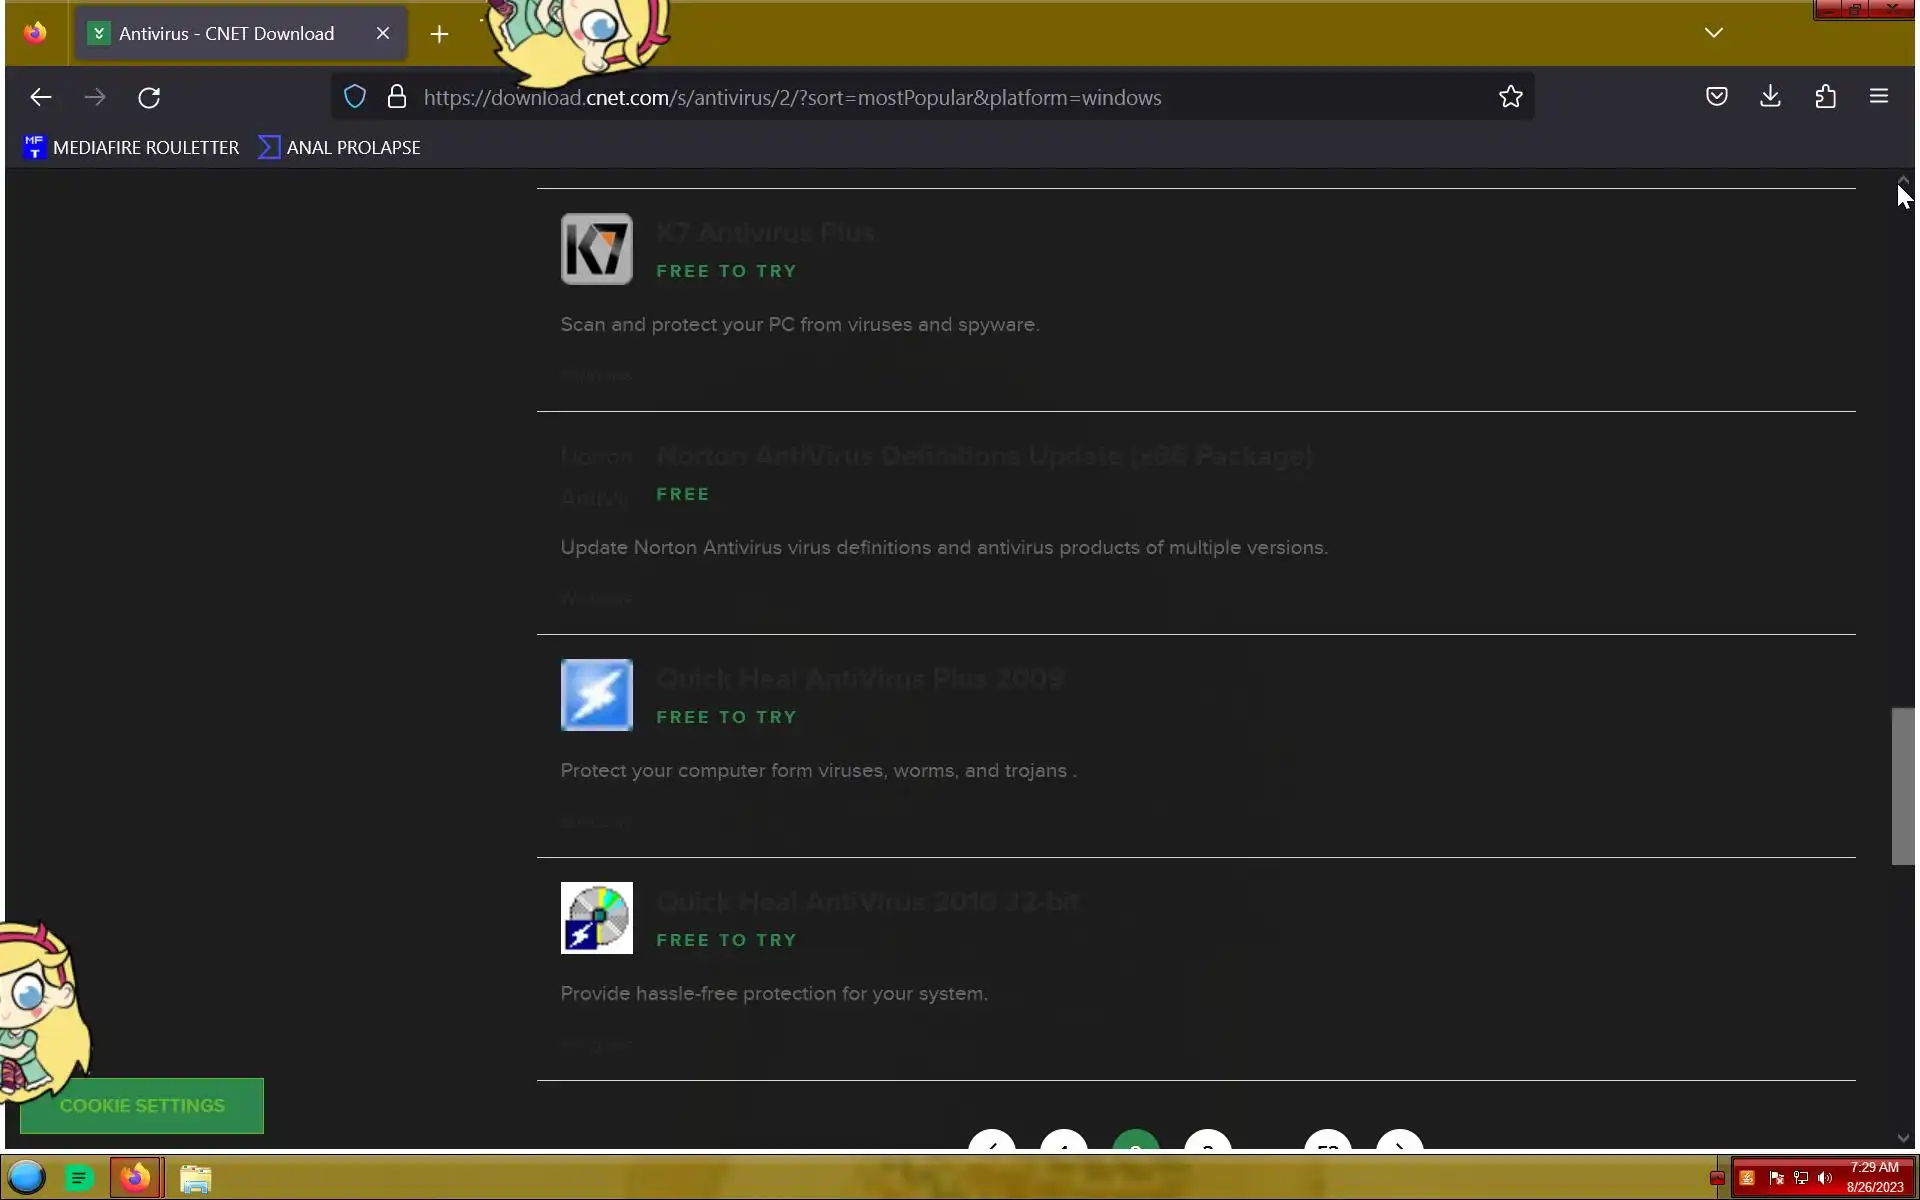Bookmark this page with star icon
The height and width of the screenshot is (1200, 1920).
click(x=1510, y=97)
